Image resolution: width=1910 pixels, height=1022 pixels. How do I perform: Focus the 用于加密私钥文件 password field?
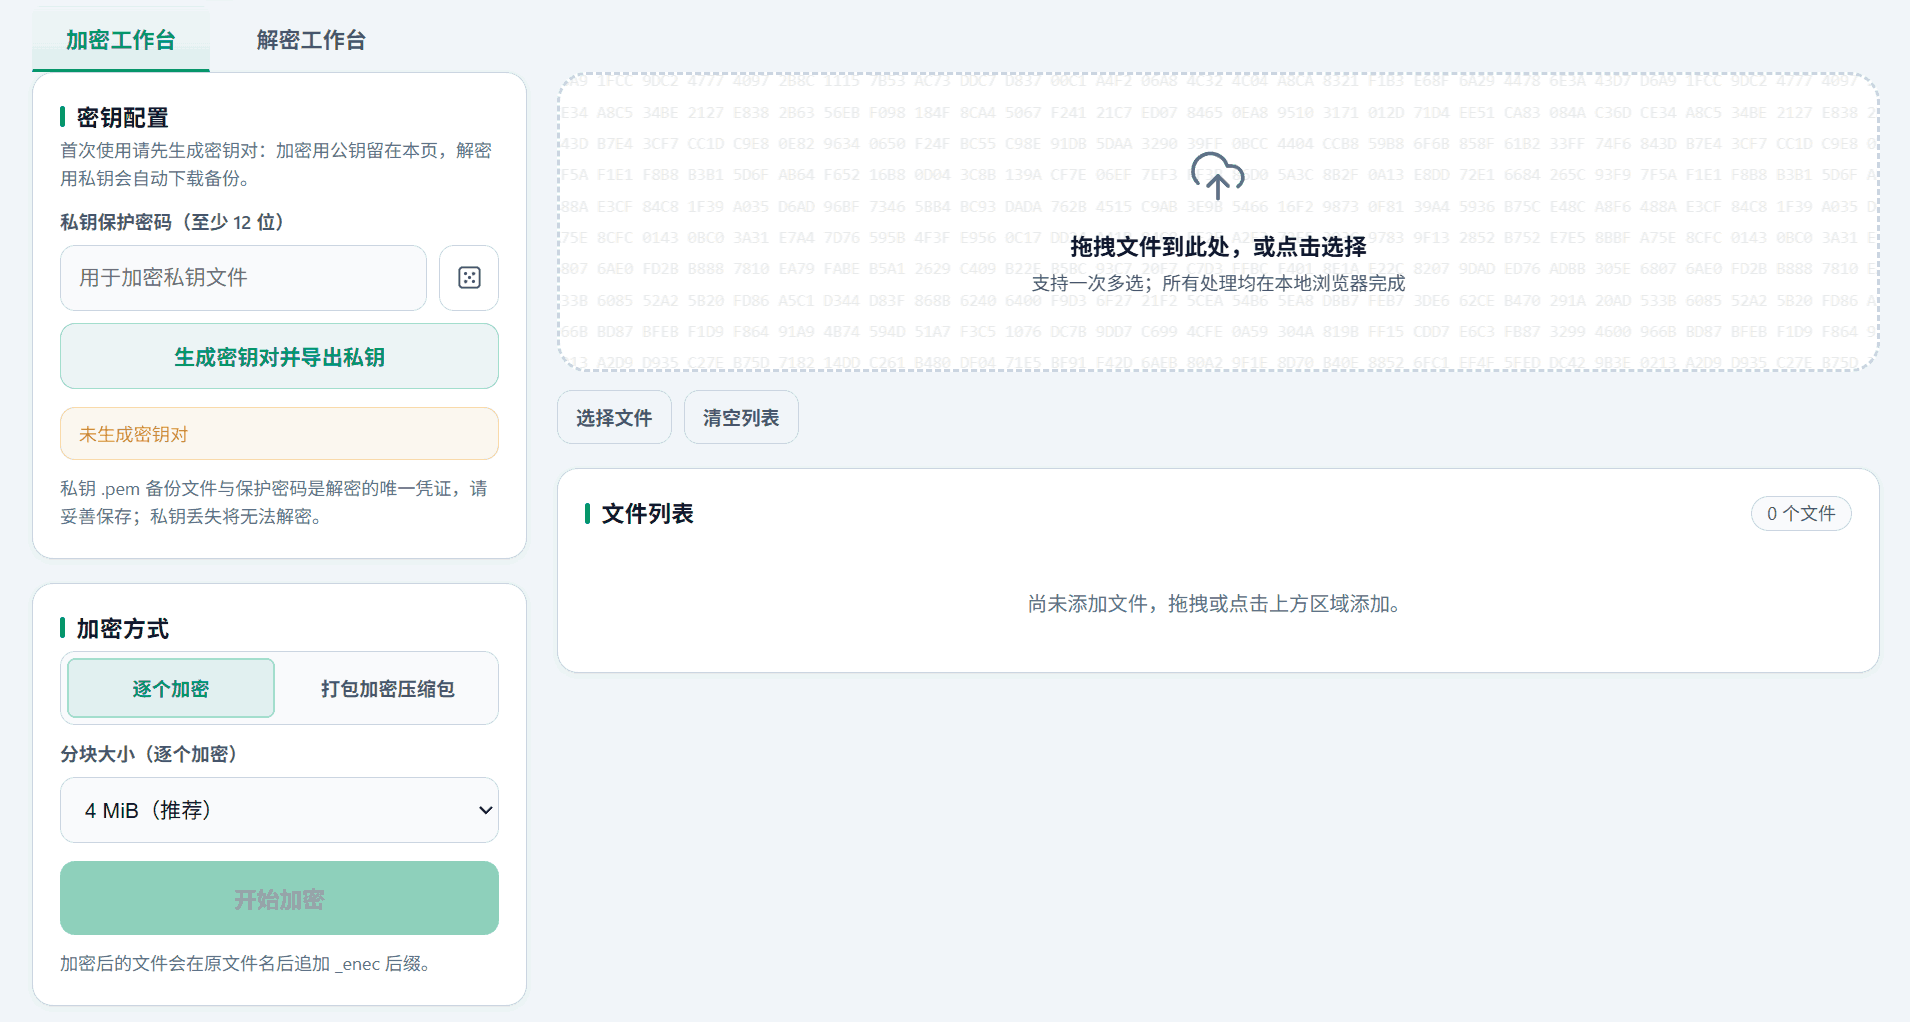(243, 278)
